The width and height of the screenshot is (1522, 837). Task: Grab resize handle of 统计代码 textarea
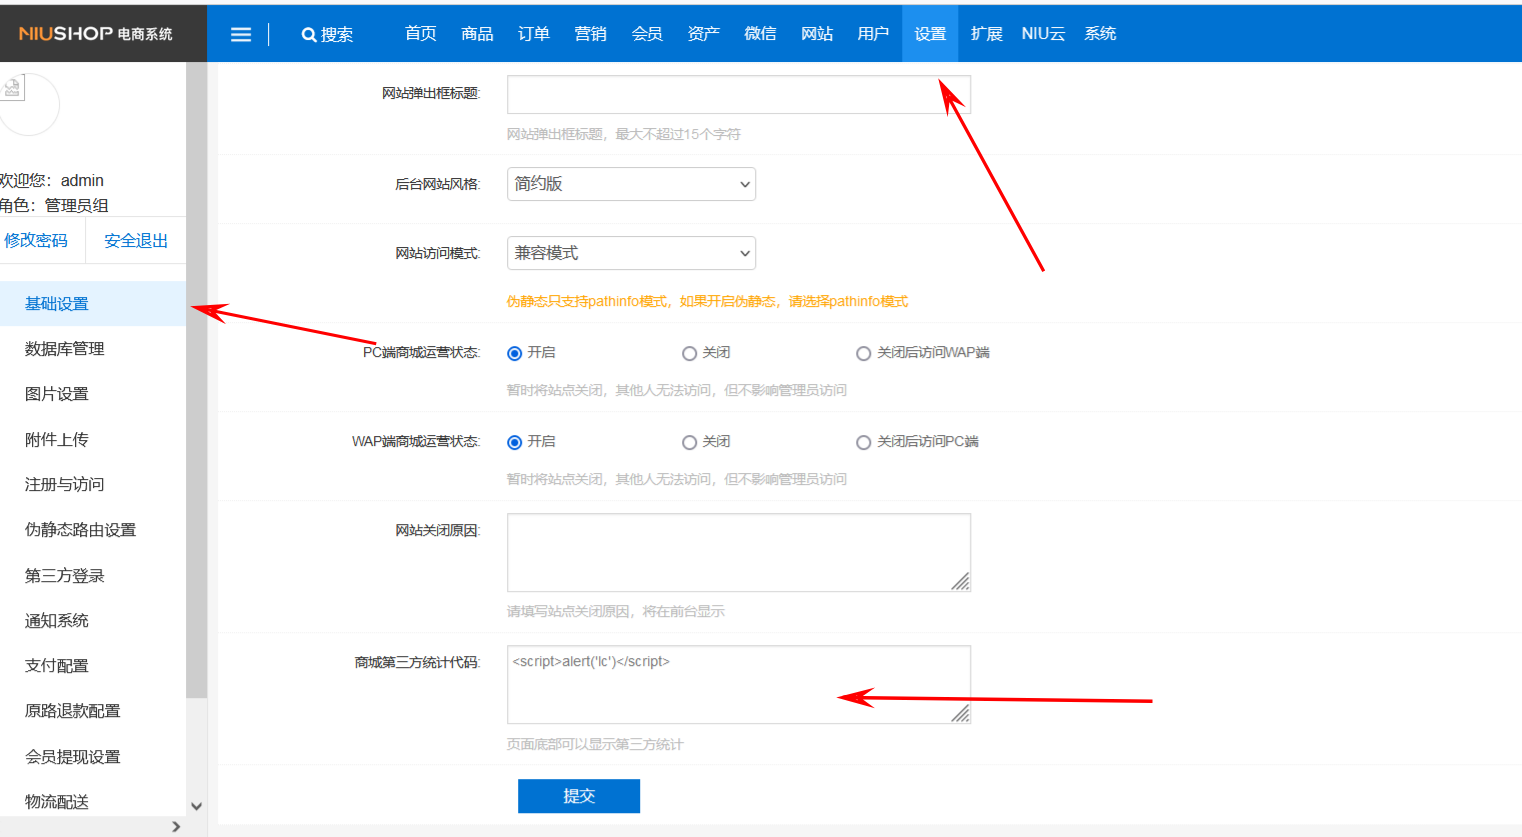pyautogui.click(x=960, y=713)
